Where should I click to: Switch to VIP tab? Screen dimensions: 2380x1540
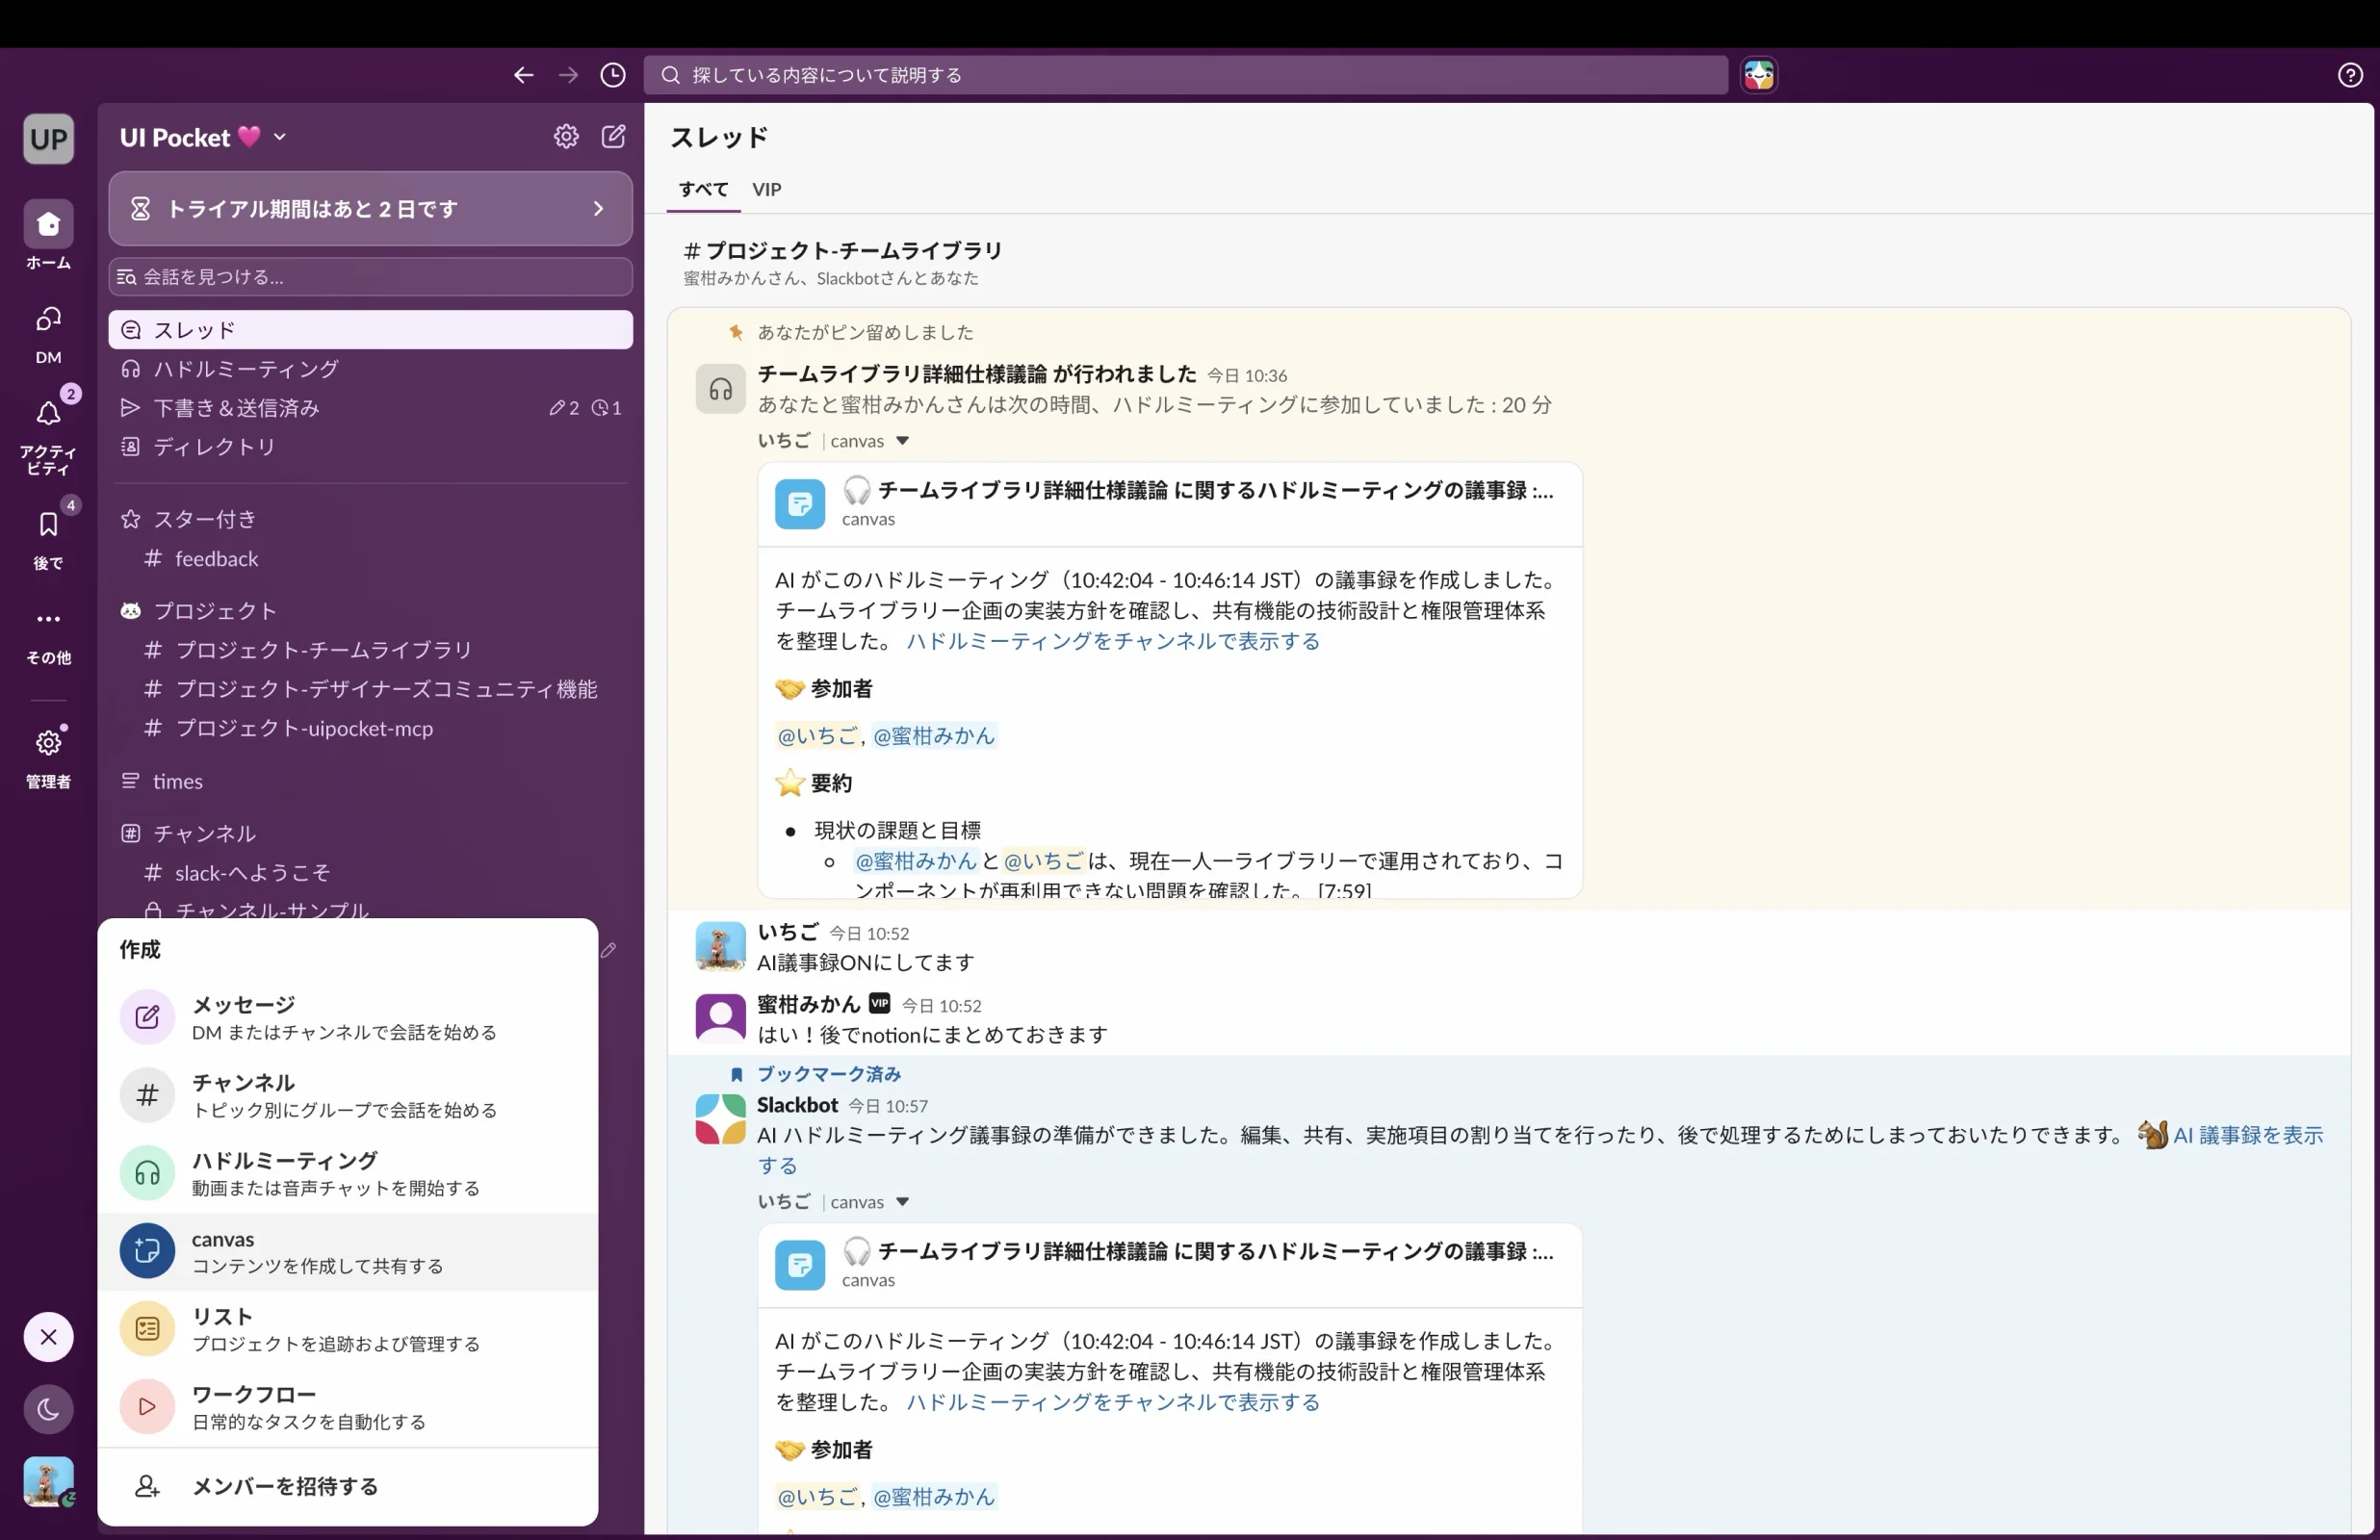[x=767, y=189]
